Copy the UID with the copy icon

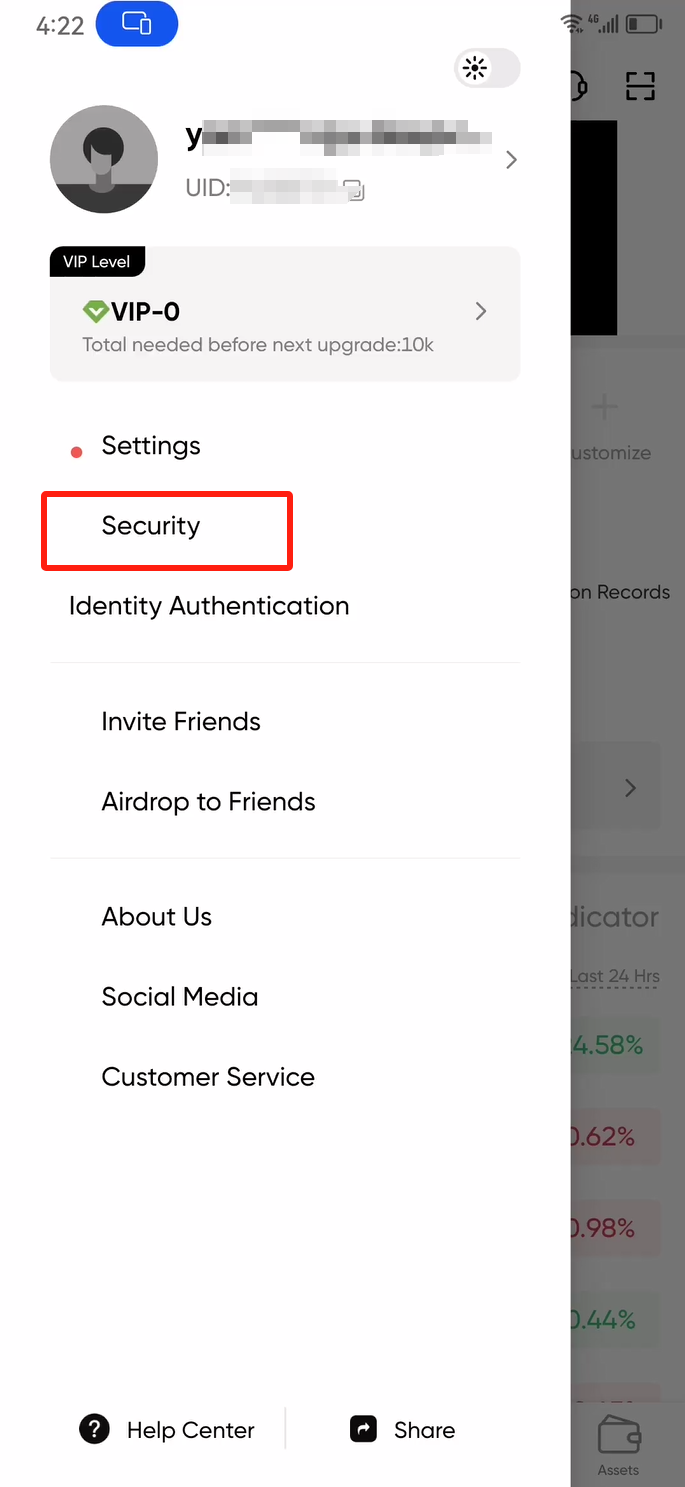tap(352, 189)
